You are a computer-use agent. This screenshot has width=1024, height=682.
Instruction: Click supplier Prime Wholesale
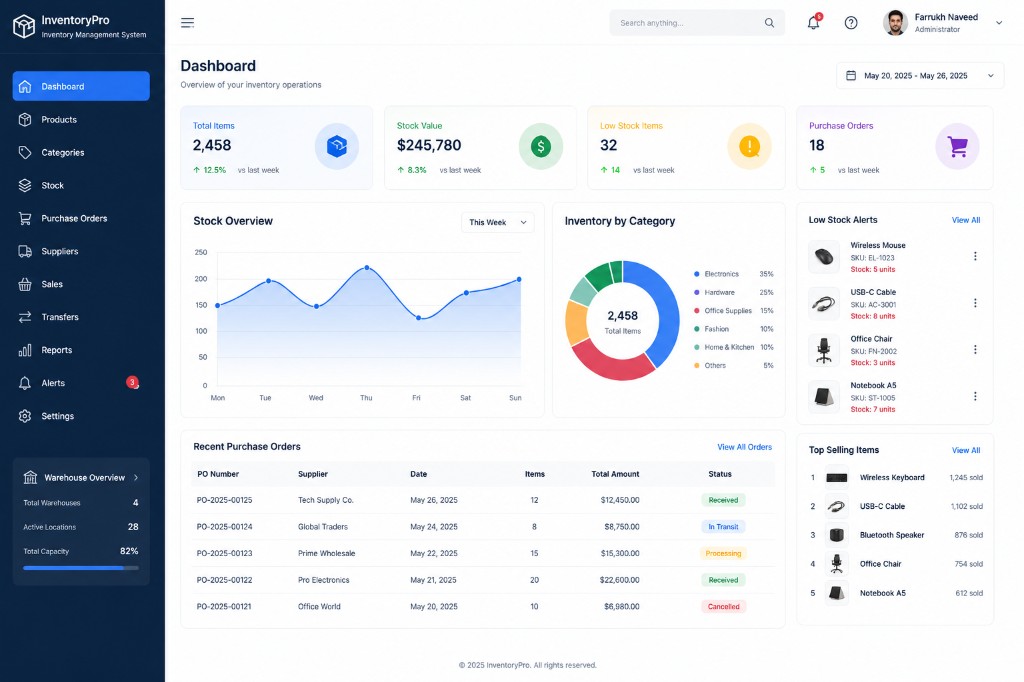(327, 553)
